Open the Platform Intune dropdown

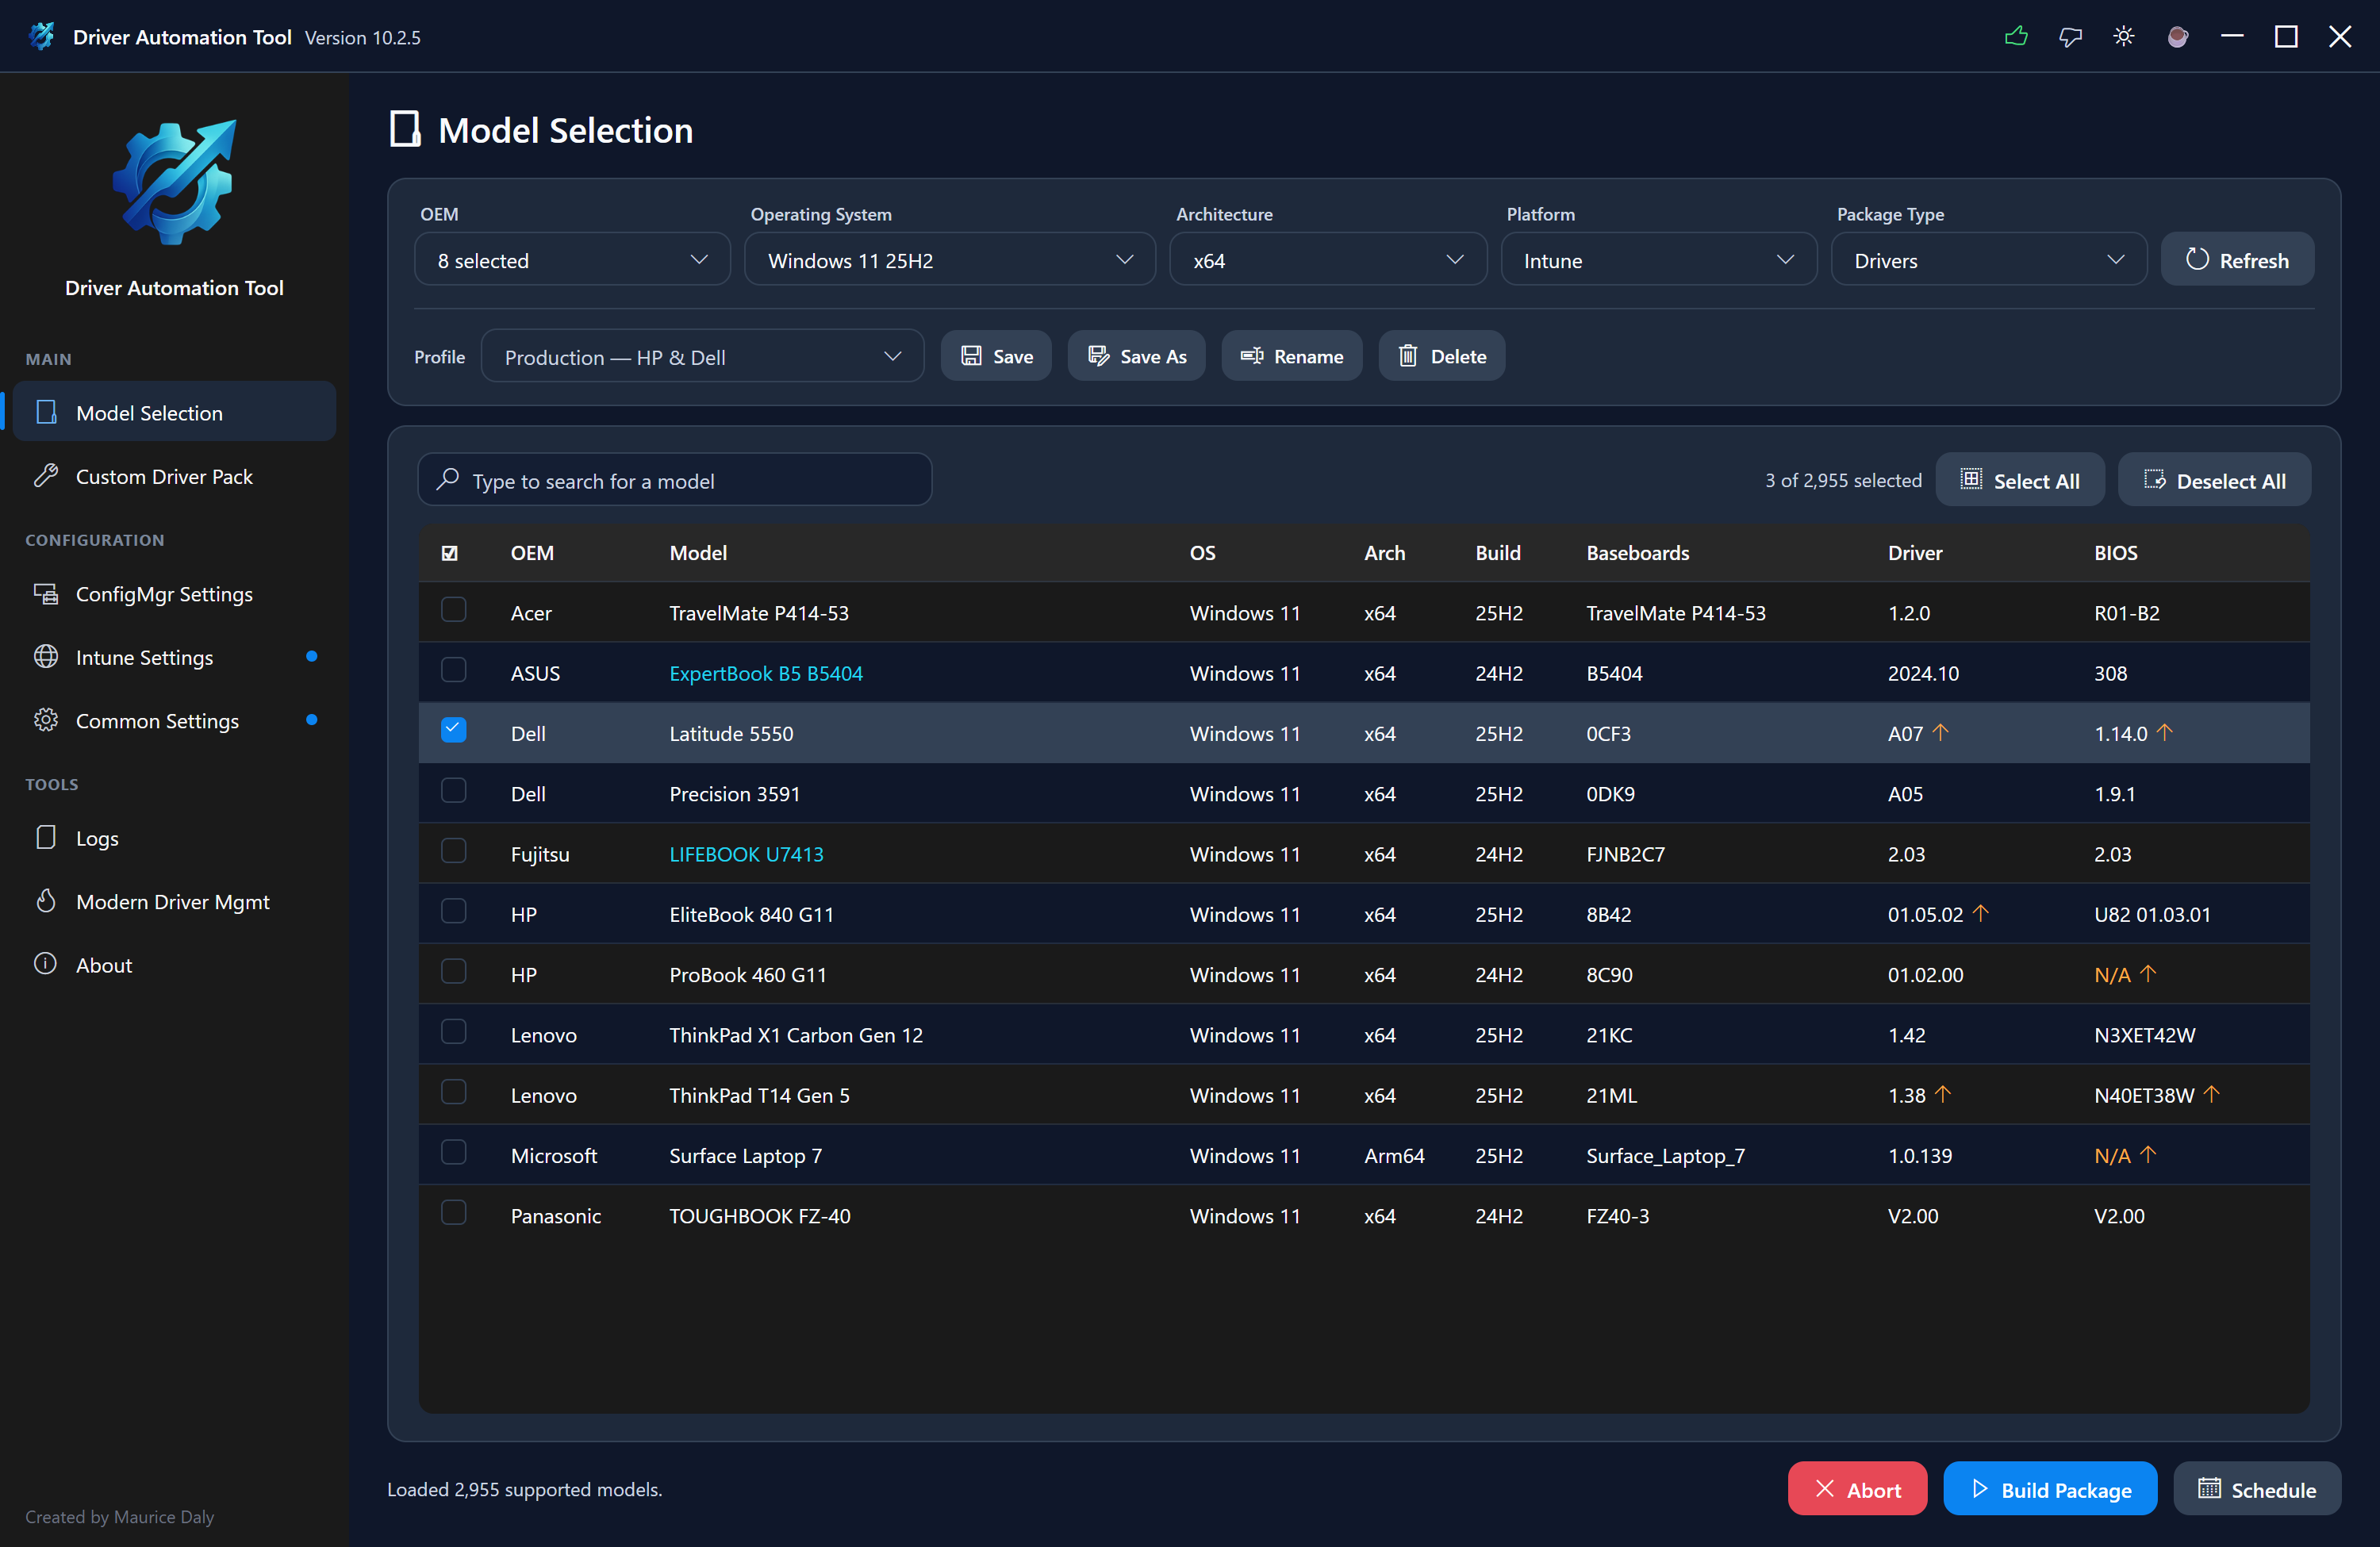1658,260
